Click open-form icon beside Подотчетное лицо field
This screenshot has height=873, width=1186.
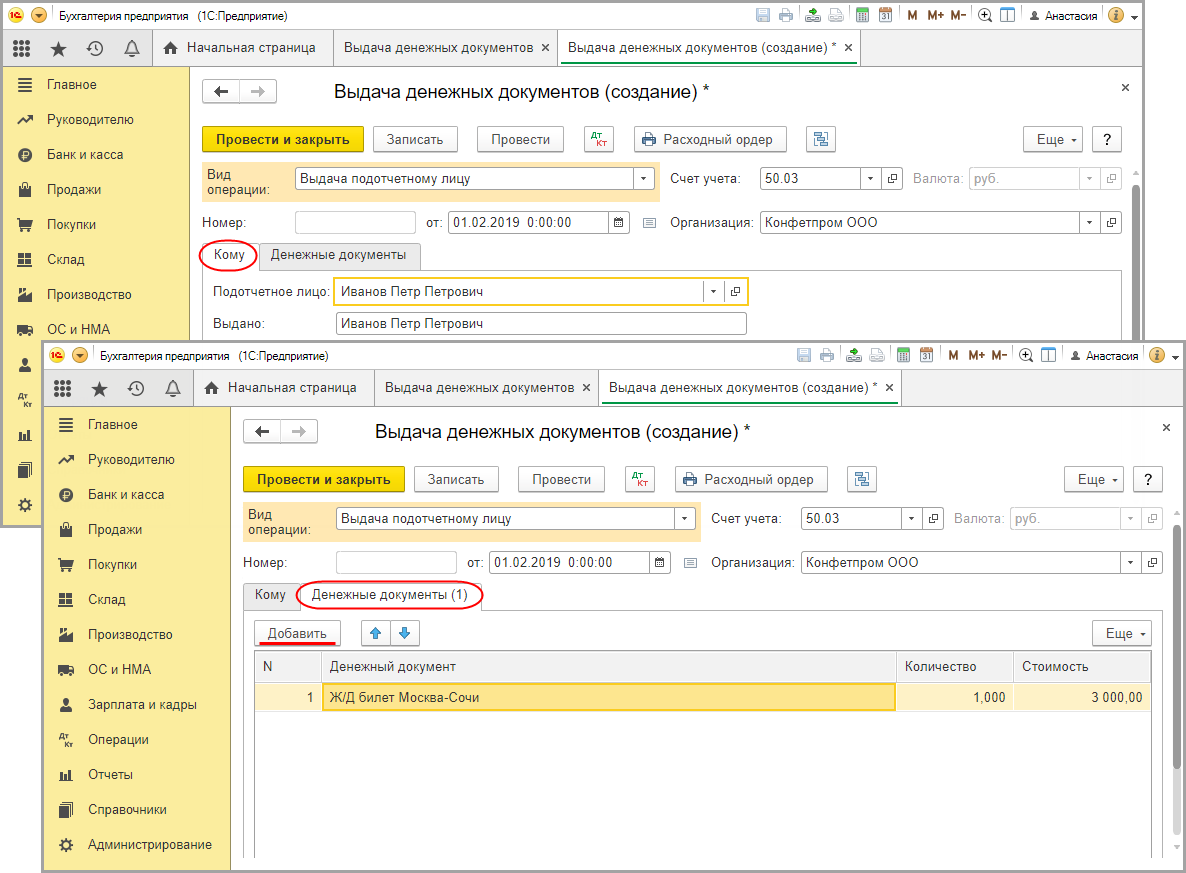click(x=735, y=292)
